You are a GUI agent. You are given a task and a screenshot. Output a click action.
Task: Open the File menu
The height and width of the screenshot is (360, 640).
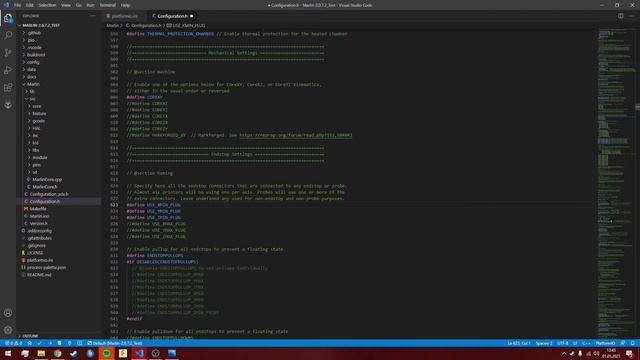coord(18,5)
